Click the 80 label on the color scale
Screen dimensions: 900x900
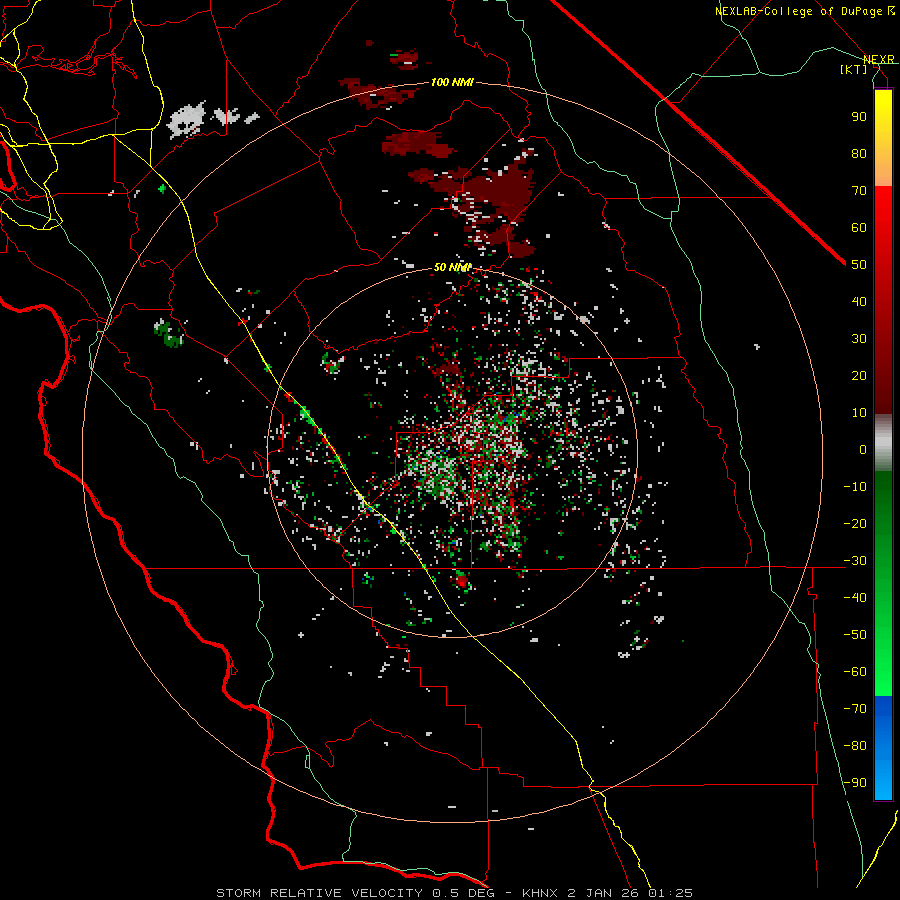pyautogui.click(x=859, y=153)
